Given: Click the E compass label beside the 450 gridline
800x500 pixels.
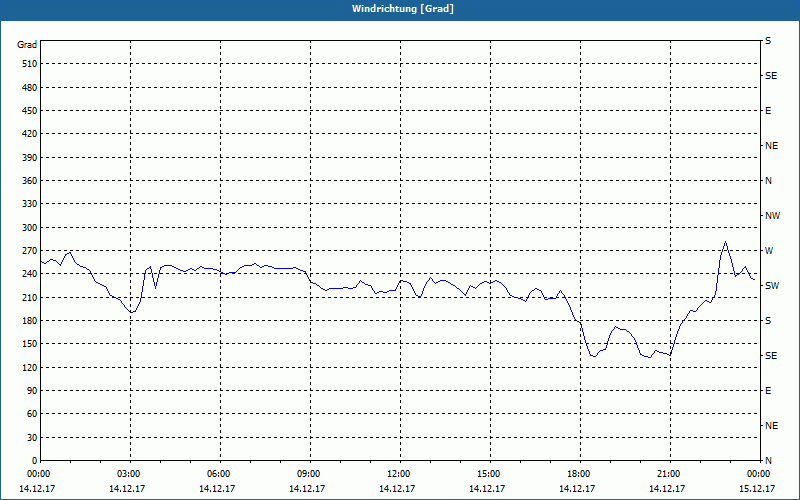Looking at the screenshot, I should pos(768,111).
